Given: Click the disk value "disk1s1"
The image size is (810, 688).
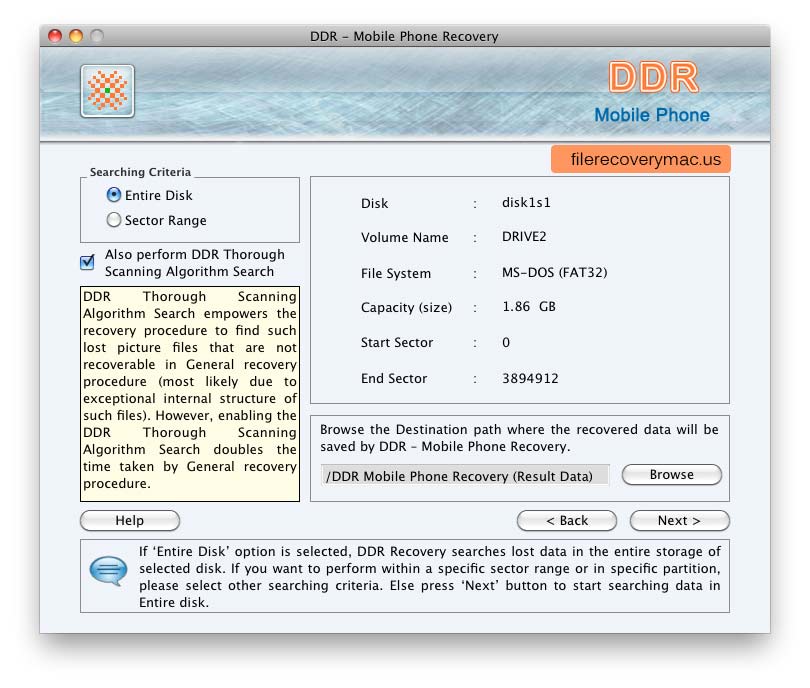Looking at the screenshot, I should tap(526, 202).
